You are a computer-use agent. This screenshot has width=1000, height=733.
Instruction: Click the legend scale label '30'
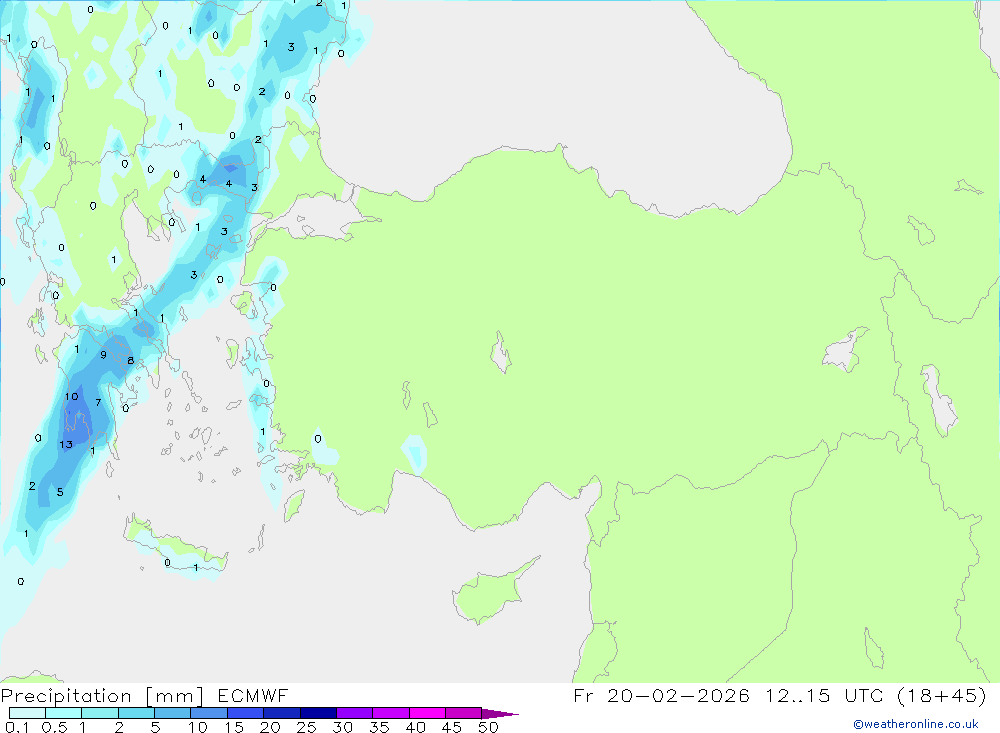[x=342, y=727]
